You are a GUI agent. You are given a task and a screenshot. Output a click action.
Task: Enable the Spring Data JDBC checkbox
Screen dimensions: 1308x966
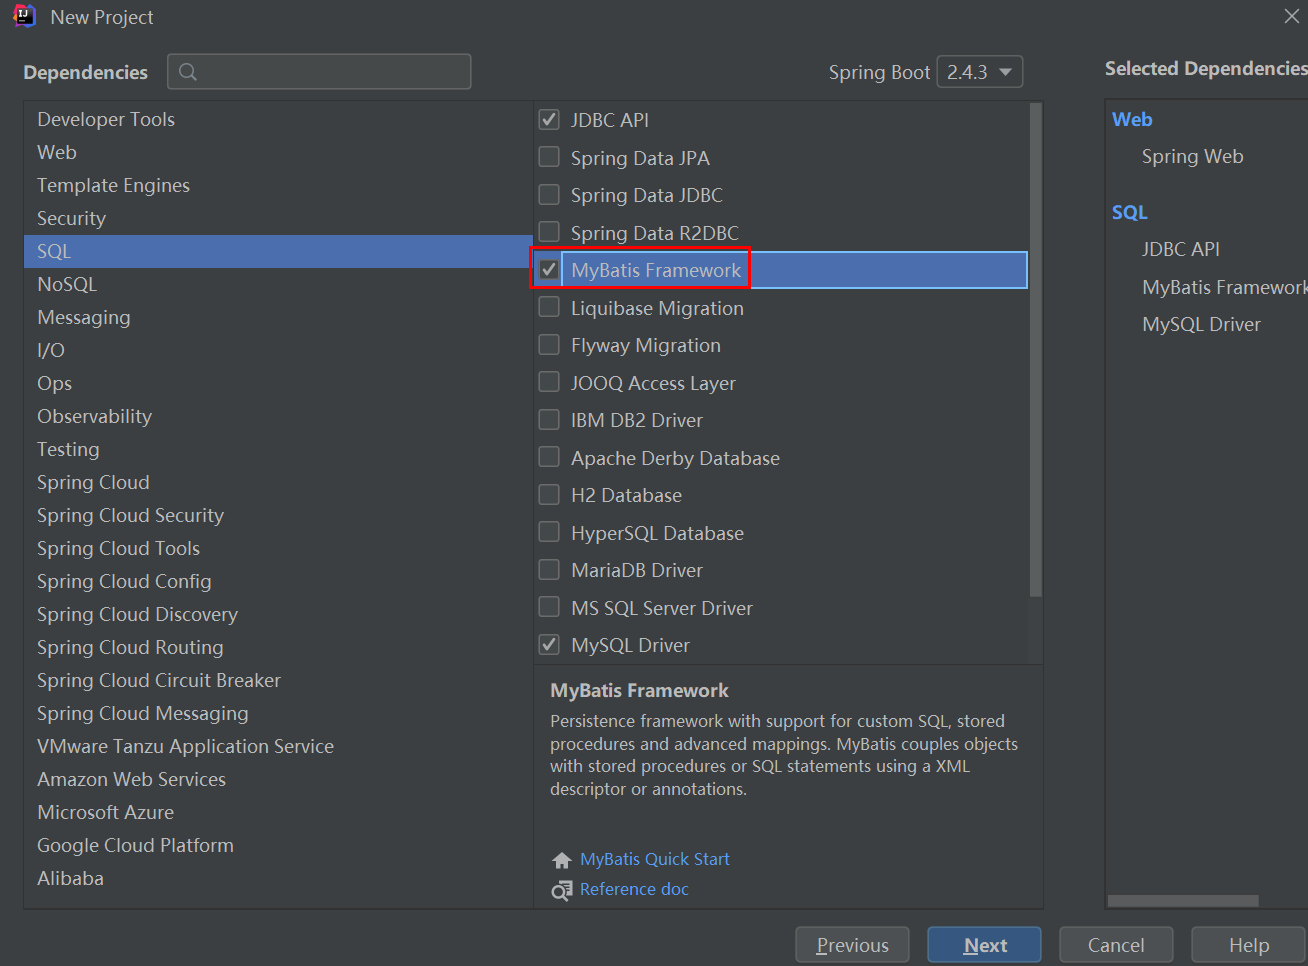click(x=549, y=195)
